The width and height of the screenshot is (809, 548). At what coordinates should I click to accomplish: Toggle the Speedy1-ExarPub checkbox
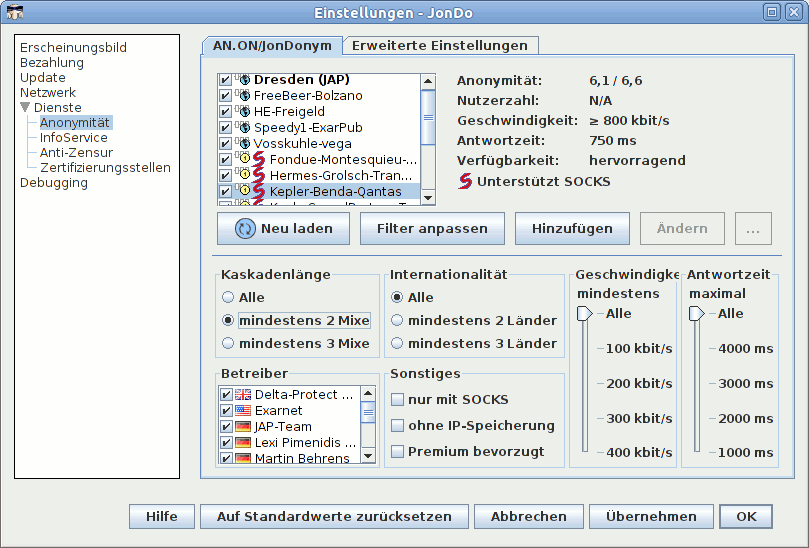(x=225, y=128)
